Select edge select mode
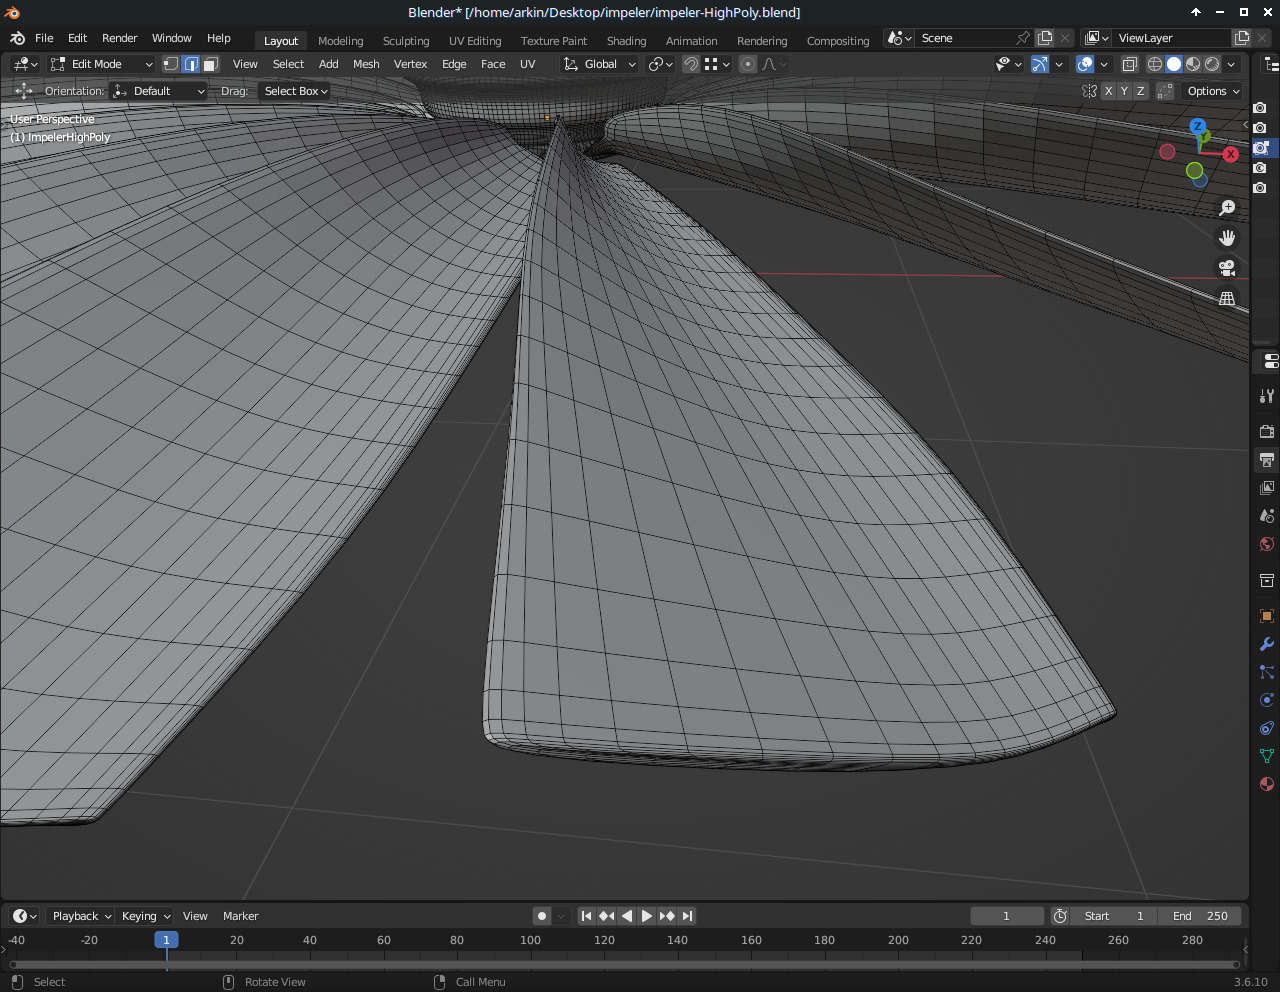 tap(191, 64)
